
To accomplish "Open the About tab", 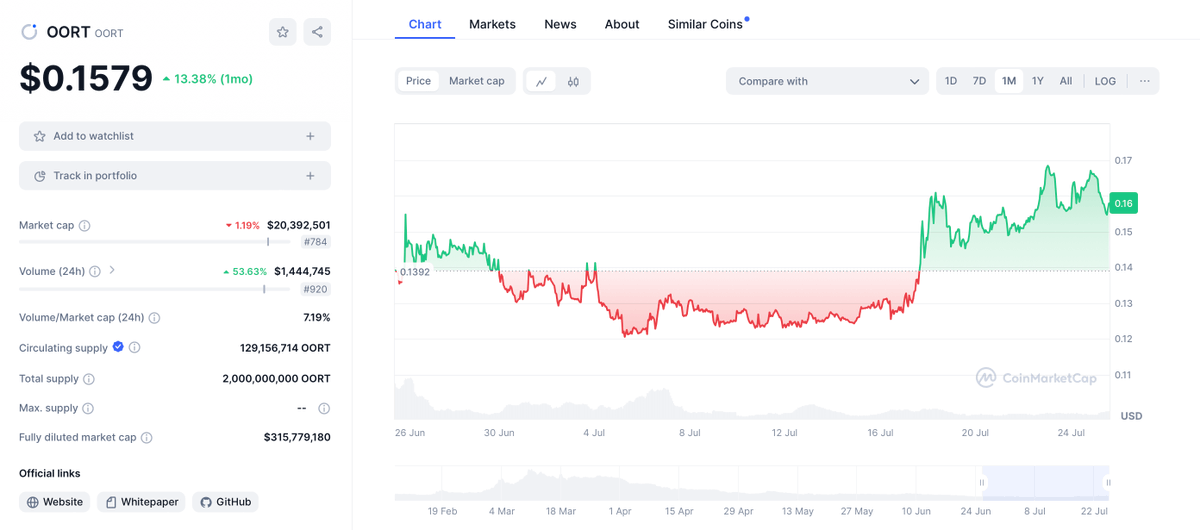I will click(x=622, y=24).
